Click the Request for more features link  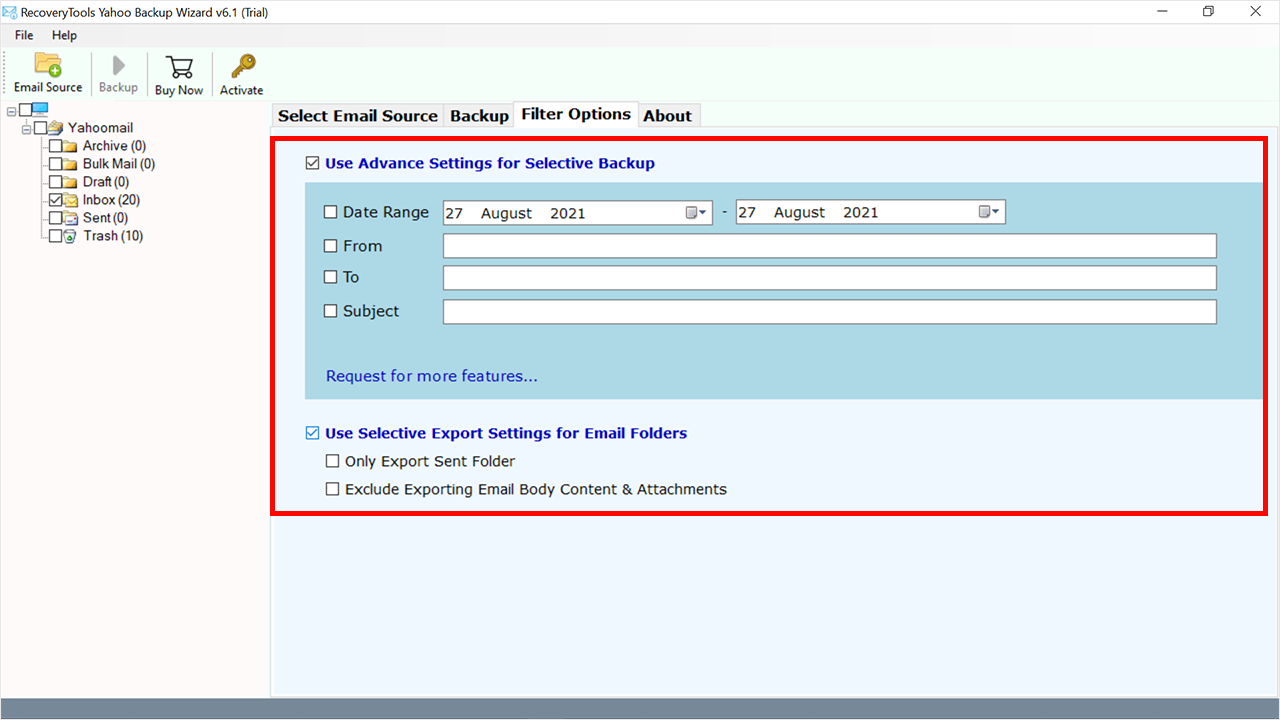tap(432, 376)
